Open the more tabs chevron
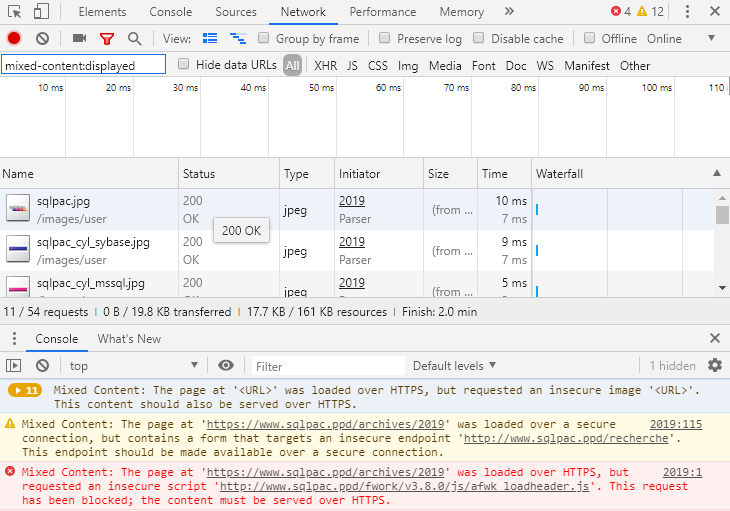 [x=509, y=11]
